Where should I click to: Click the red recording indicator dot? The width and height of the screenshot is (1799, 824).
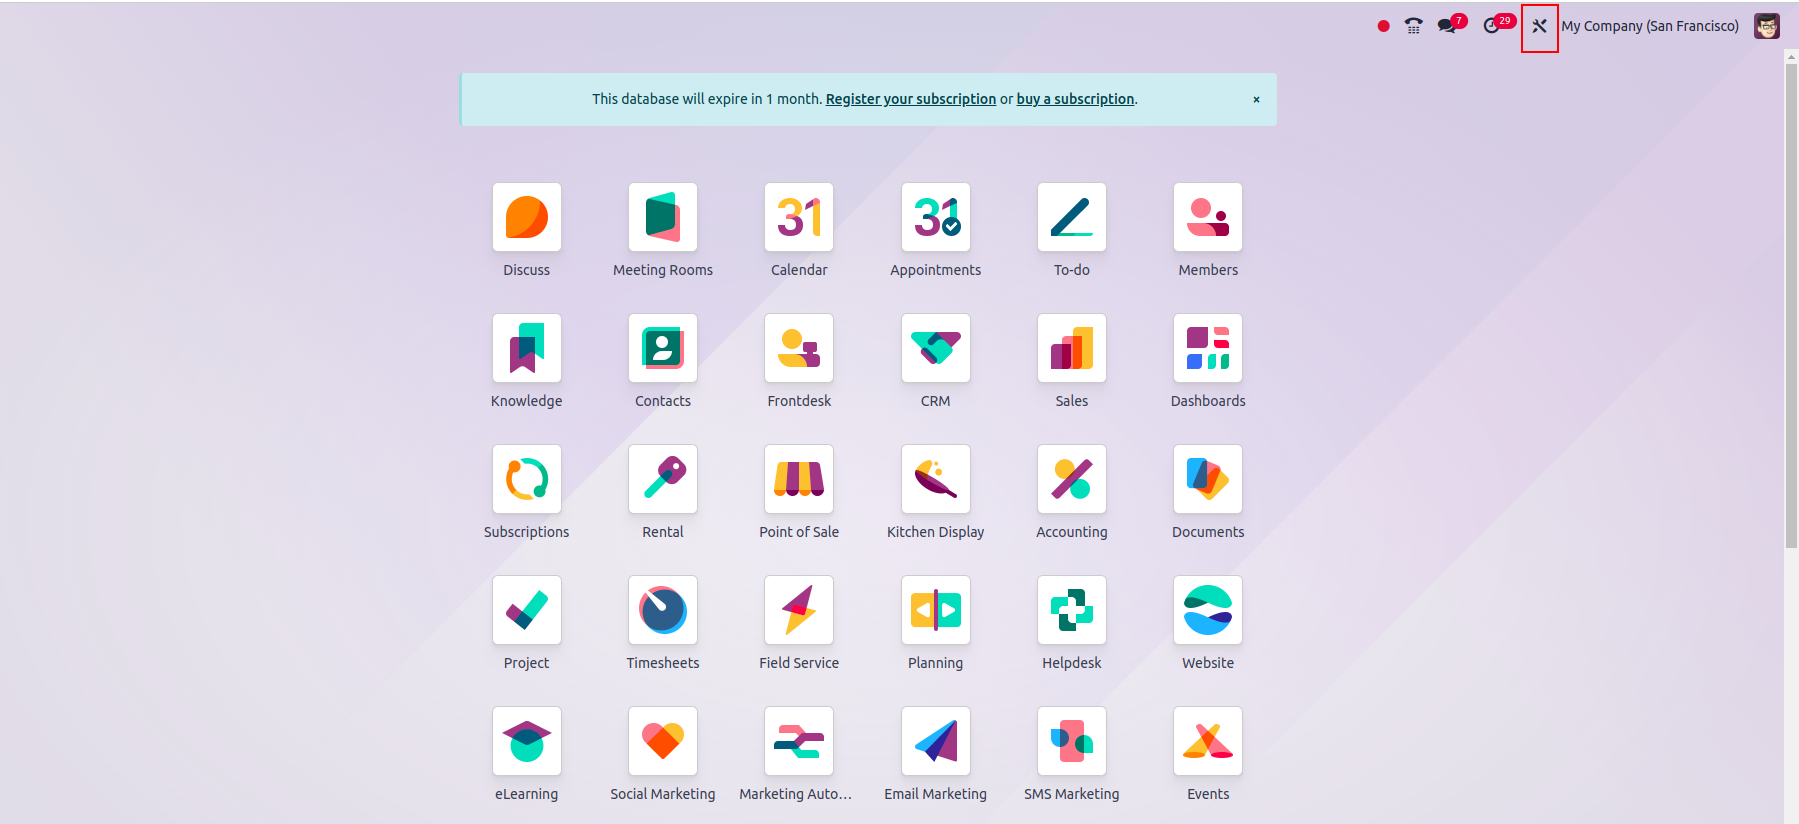pyautogui.click(x=1383, y=27)
